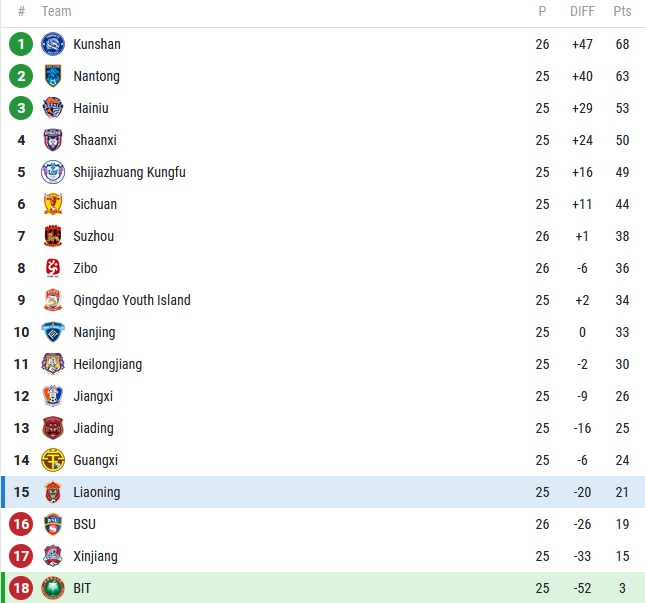Click the P matches played header
Viewport: 645px width, 603px height.
click(542, 12)
